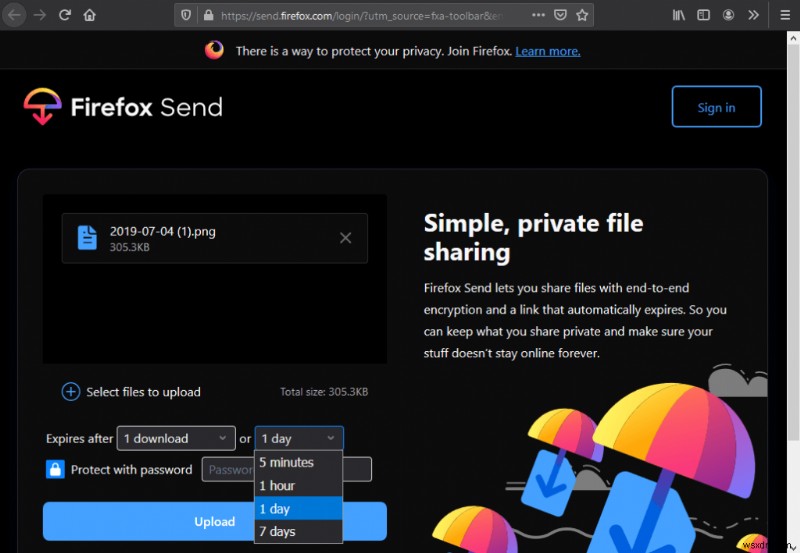This screenshot has width=800, height=553.
Task: Choose 1 hour from the expiry list
Action: pyautogui.click(x=298, y=485)
